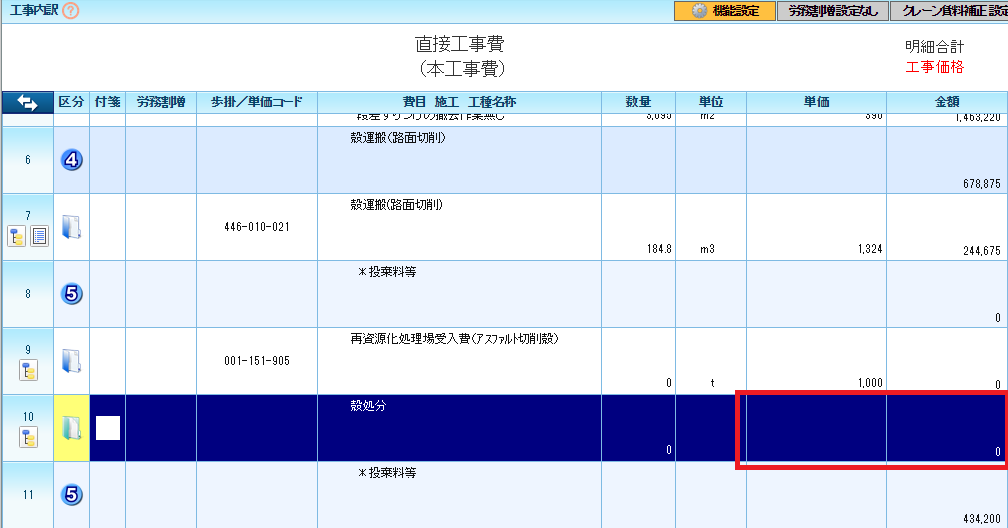Click the 数量 cell of row 10
1008x528 pixels.
pyautogui.click(x=638, y=428)
